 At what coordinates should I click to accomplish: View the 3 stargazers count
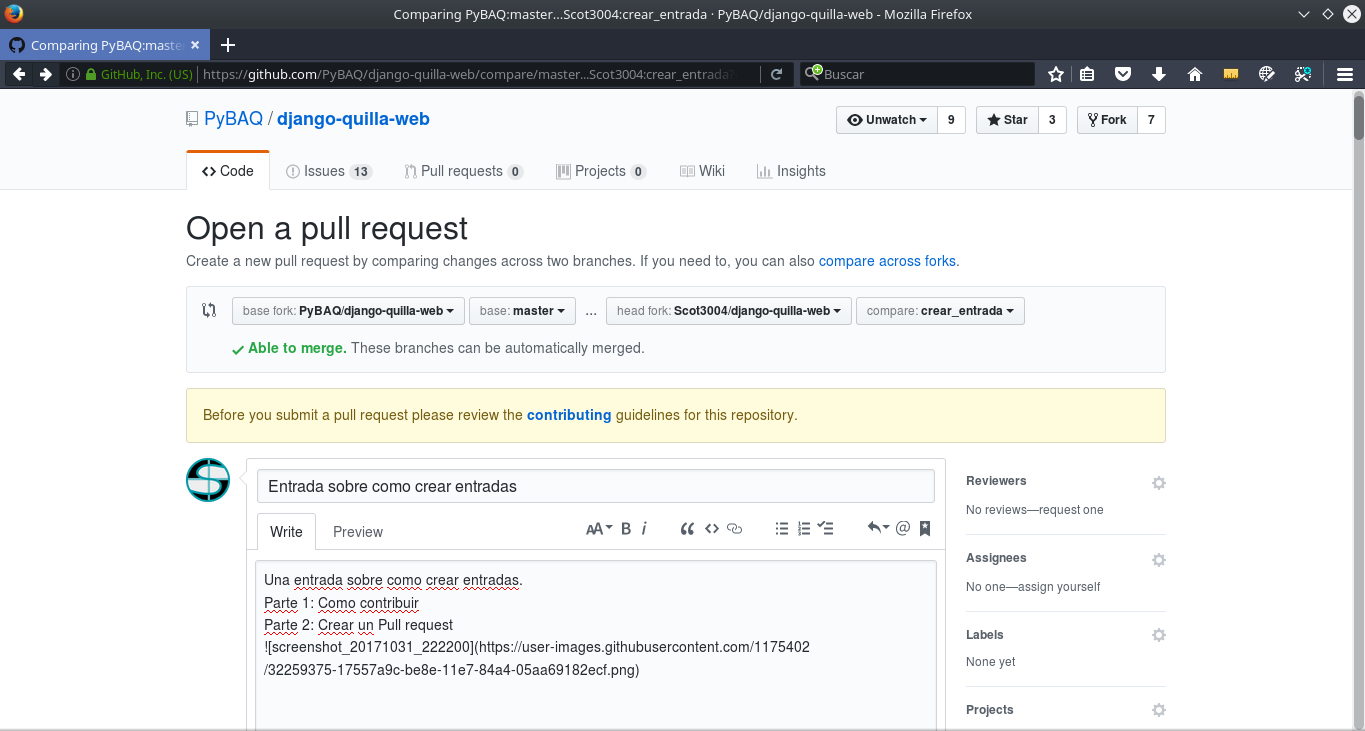pyautogui.click(x=1052, y=120)
